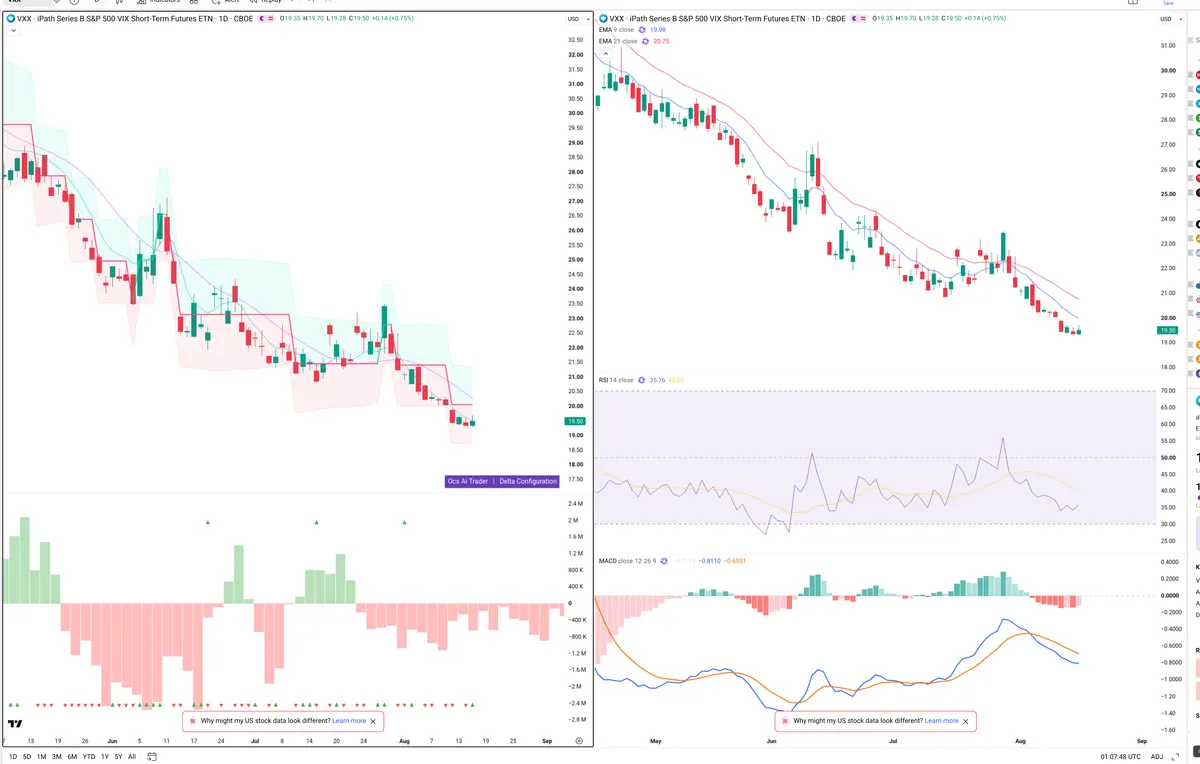Screen dimensions: 1200x764
Task: Select the 1D time range
Action: tap(13, 756)
